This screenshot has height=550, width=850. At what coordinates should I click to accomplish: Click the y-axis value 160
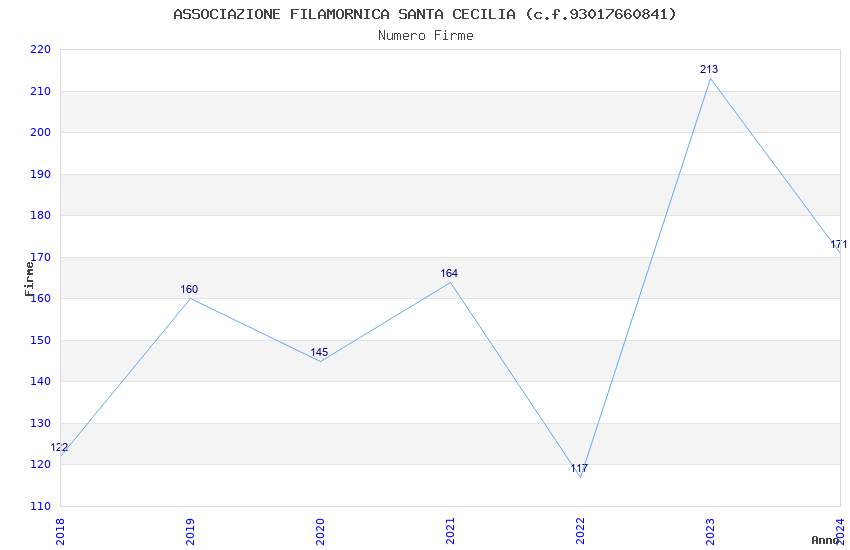[41, 299]
